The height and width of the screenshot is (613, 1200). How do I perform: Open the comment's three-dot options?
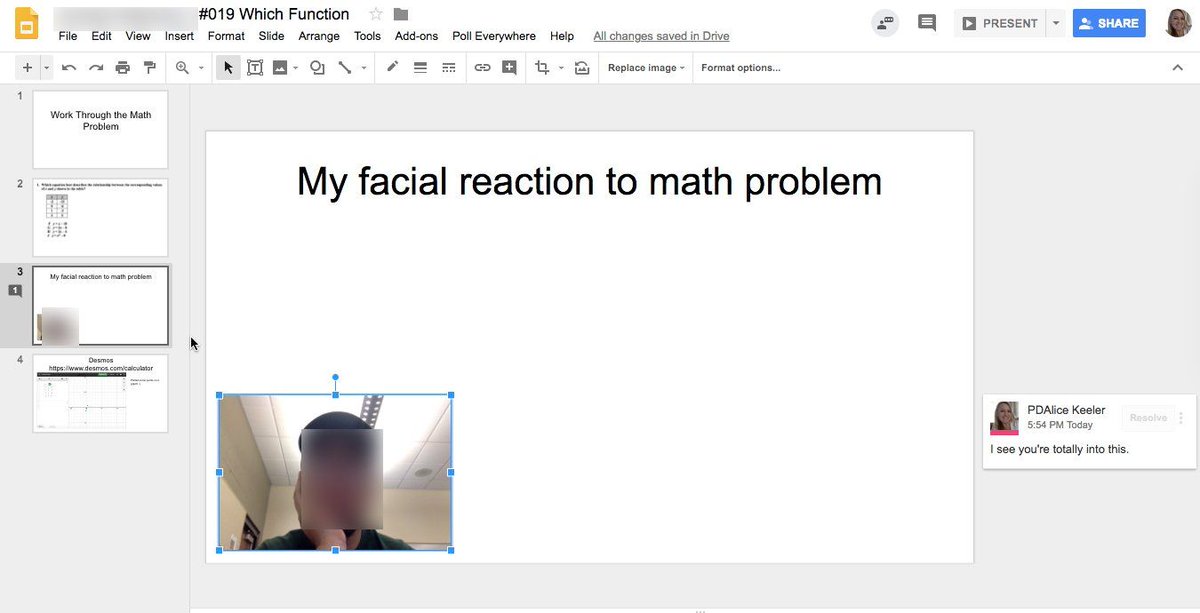1182,418
